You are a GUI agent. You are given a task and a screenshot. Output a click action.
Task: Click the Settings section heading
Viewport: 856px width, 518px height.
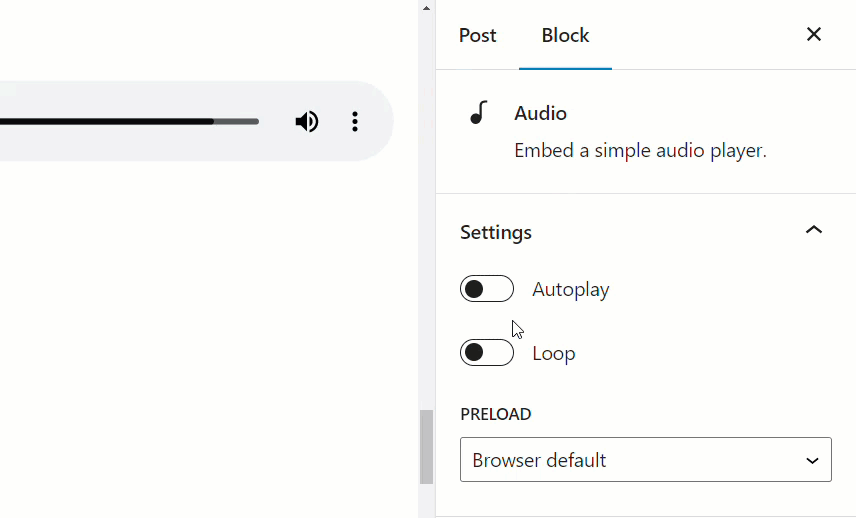coord(496,232)
